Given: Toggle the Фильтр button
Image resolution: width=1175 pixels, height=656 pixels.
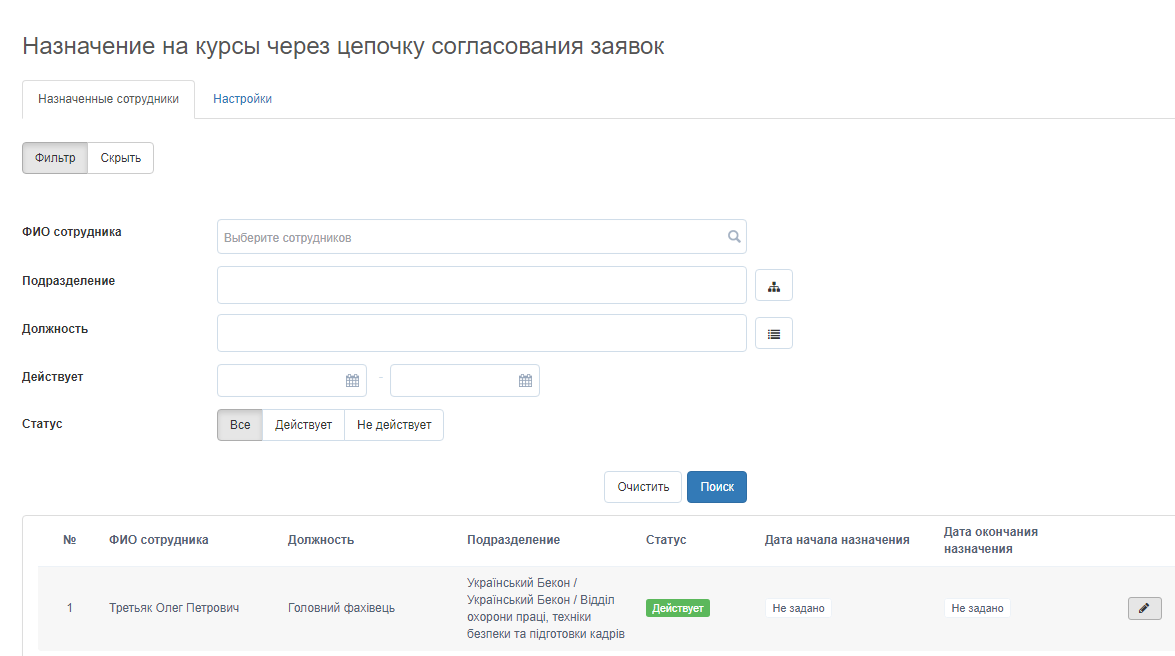Looking at the screenshot, I should (55, 158).
